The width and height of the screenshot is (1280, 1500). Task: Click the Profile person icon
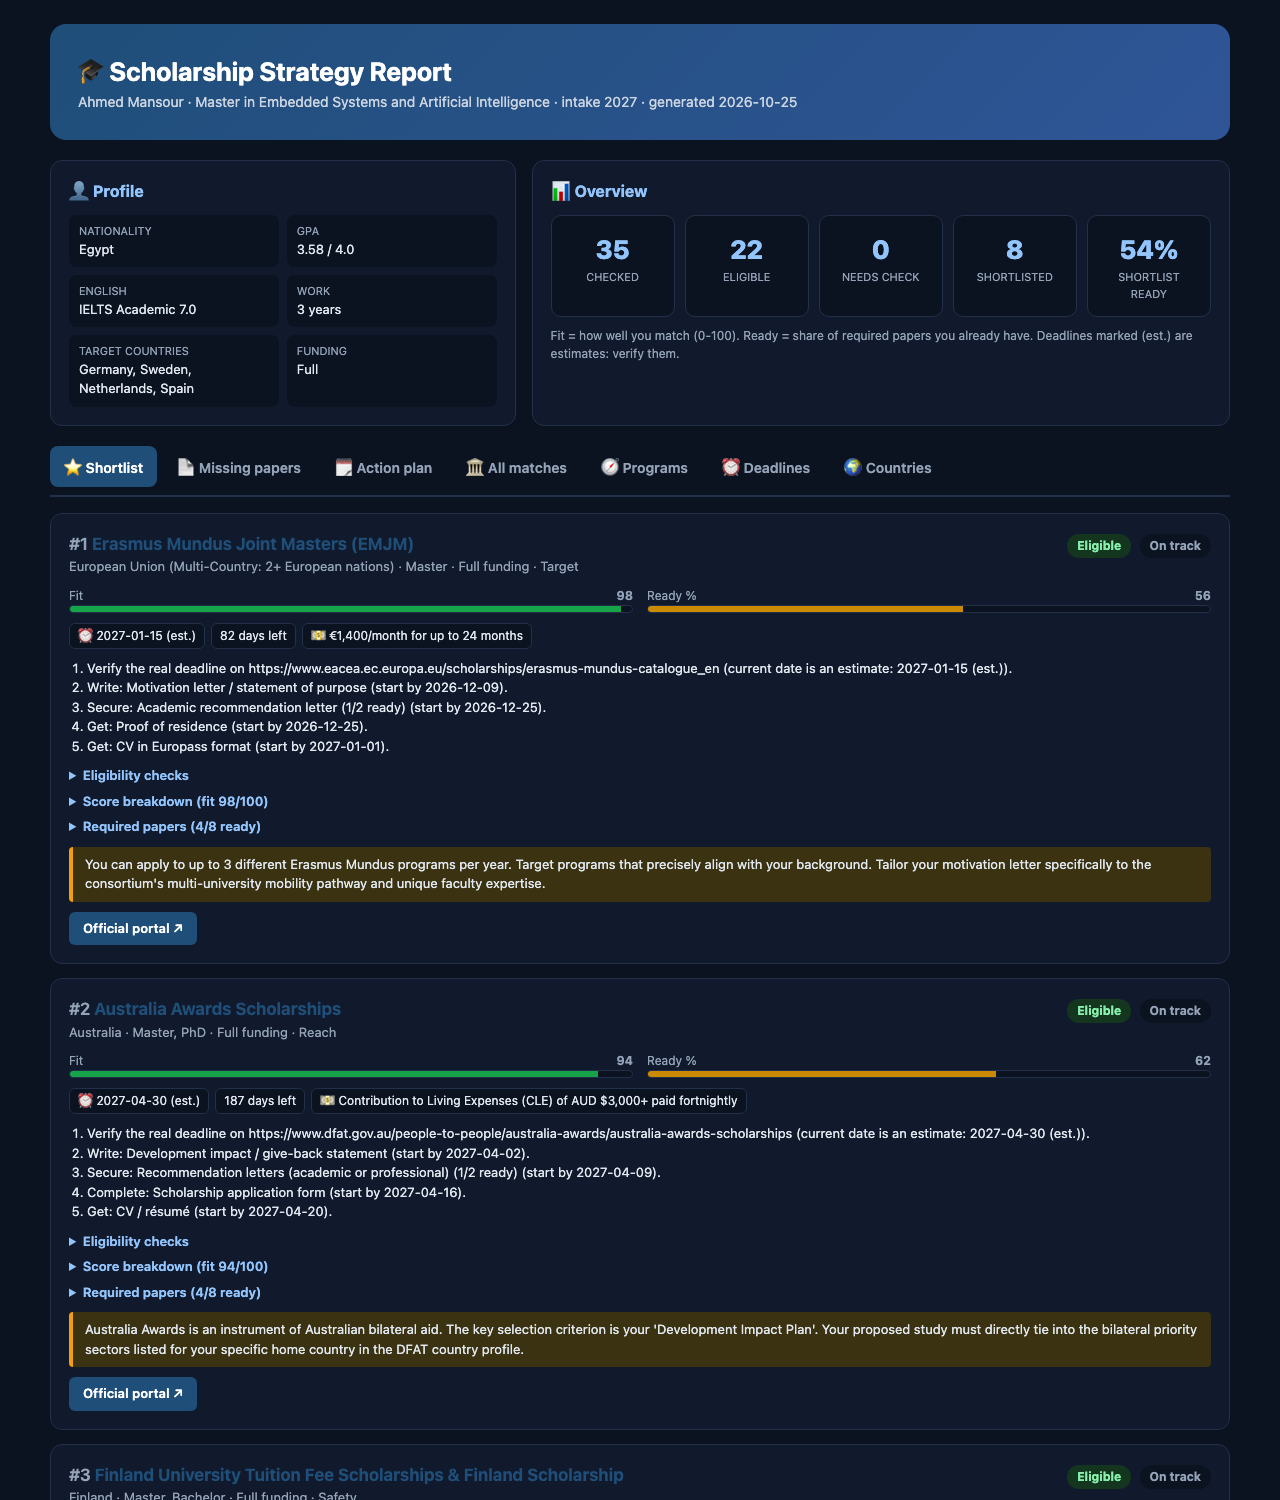pos(79,191)
